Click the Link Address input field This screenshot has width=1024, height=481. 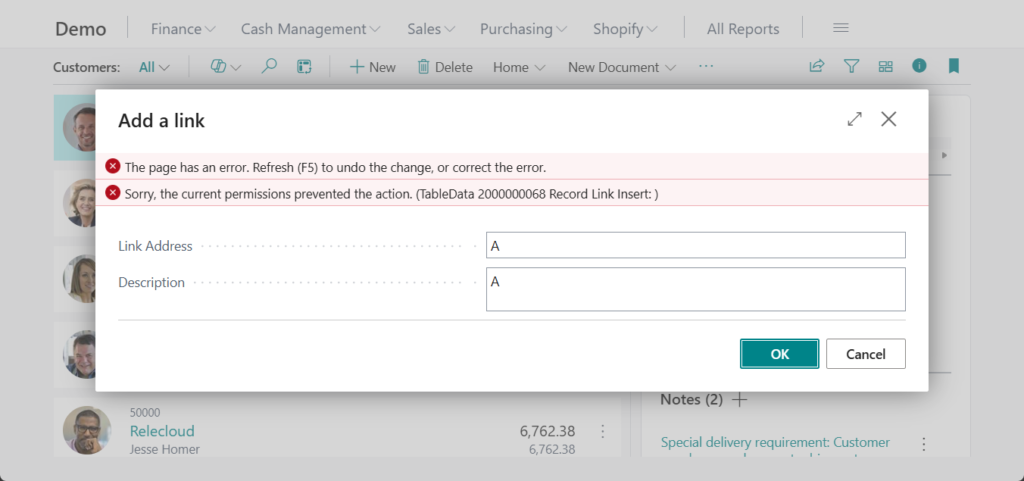695,246
